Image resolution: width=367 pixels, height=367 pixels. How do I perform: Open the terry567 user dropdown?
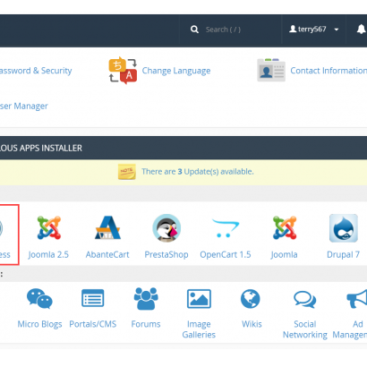point(314,29)
